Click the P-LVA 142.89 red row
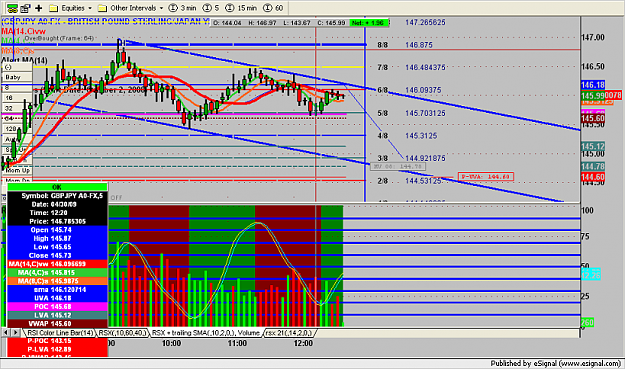 pyautogui.click(x=57, y=349)
